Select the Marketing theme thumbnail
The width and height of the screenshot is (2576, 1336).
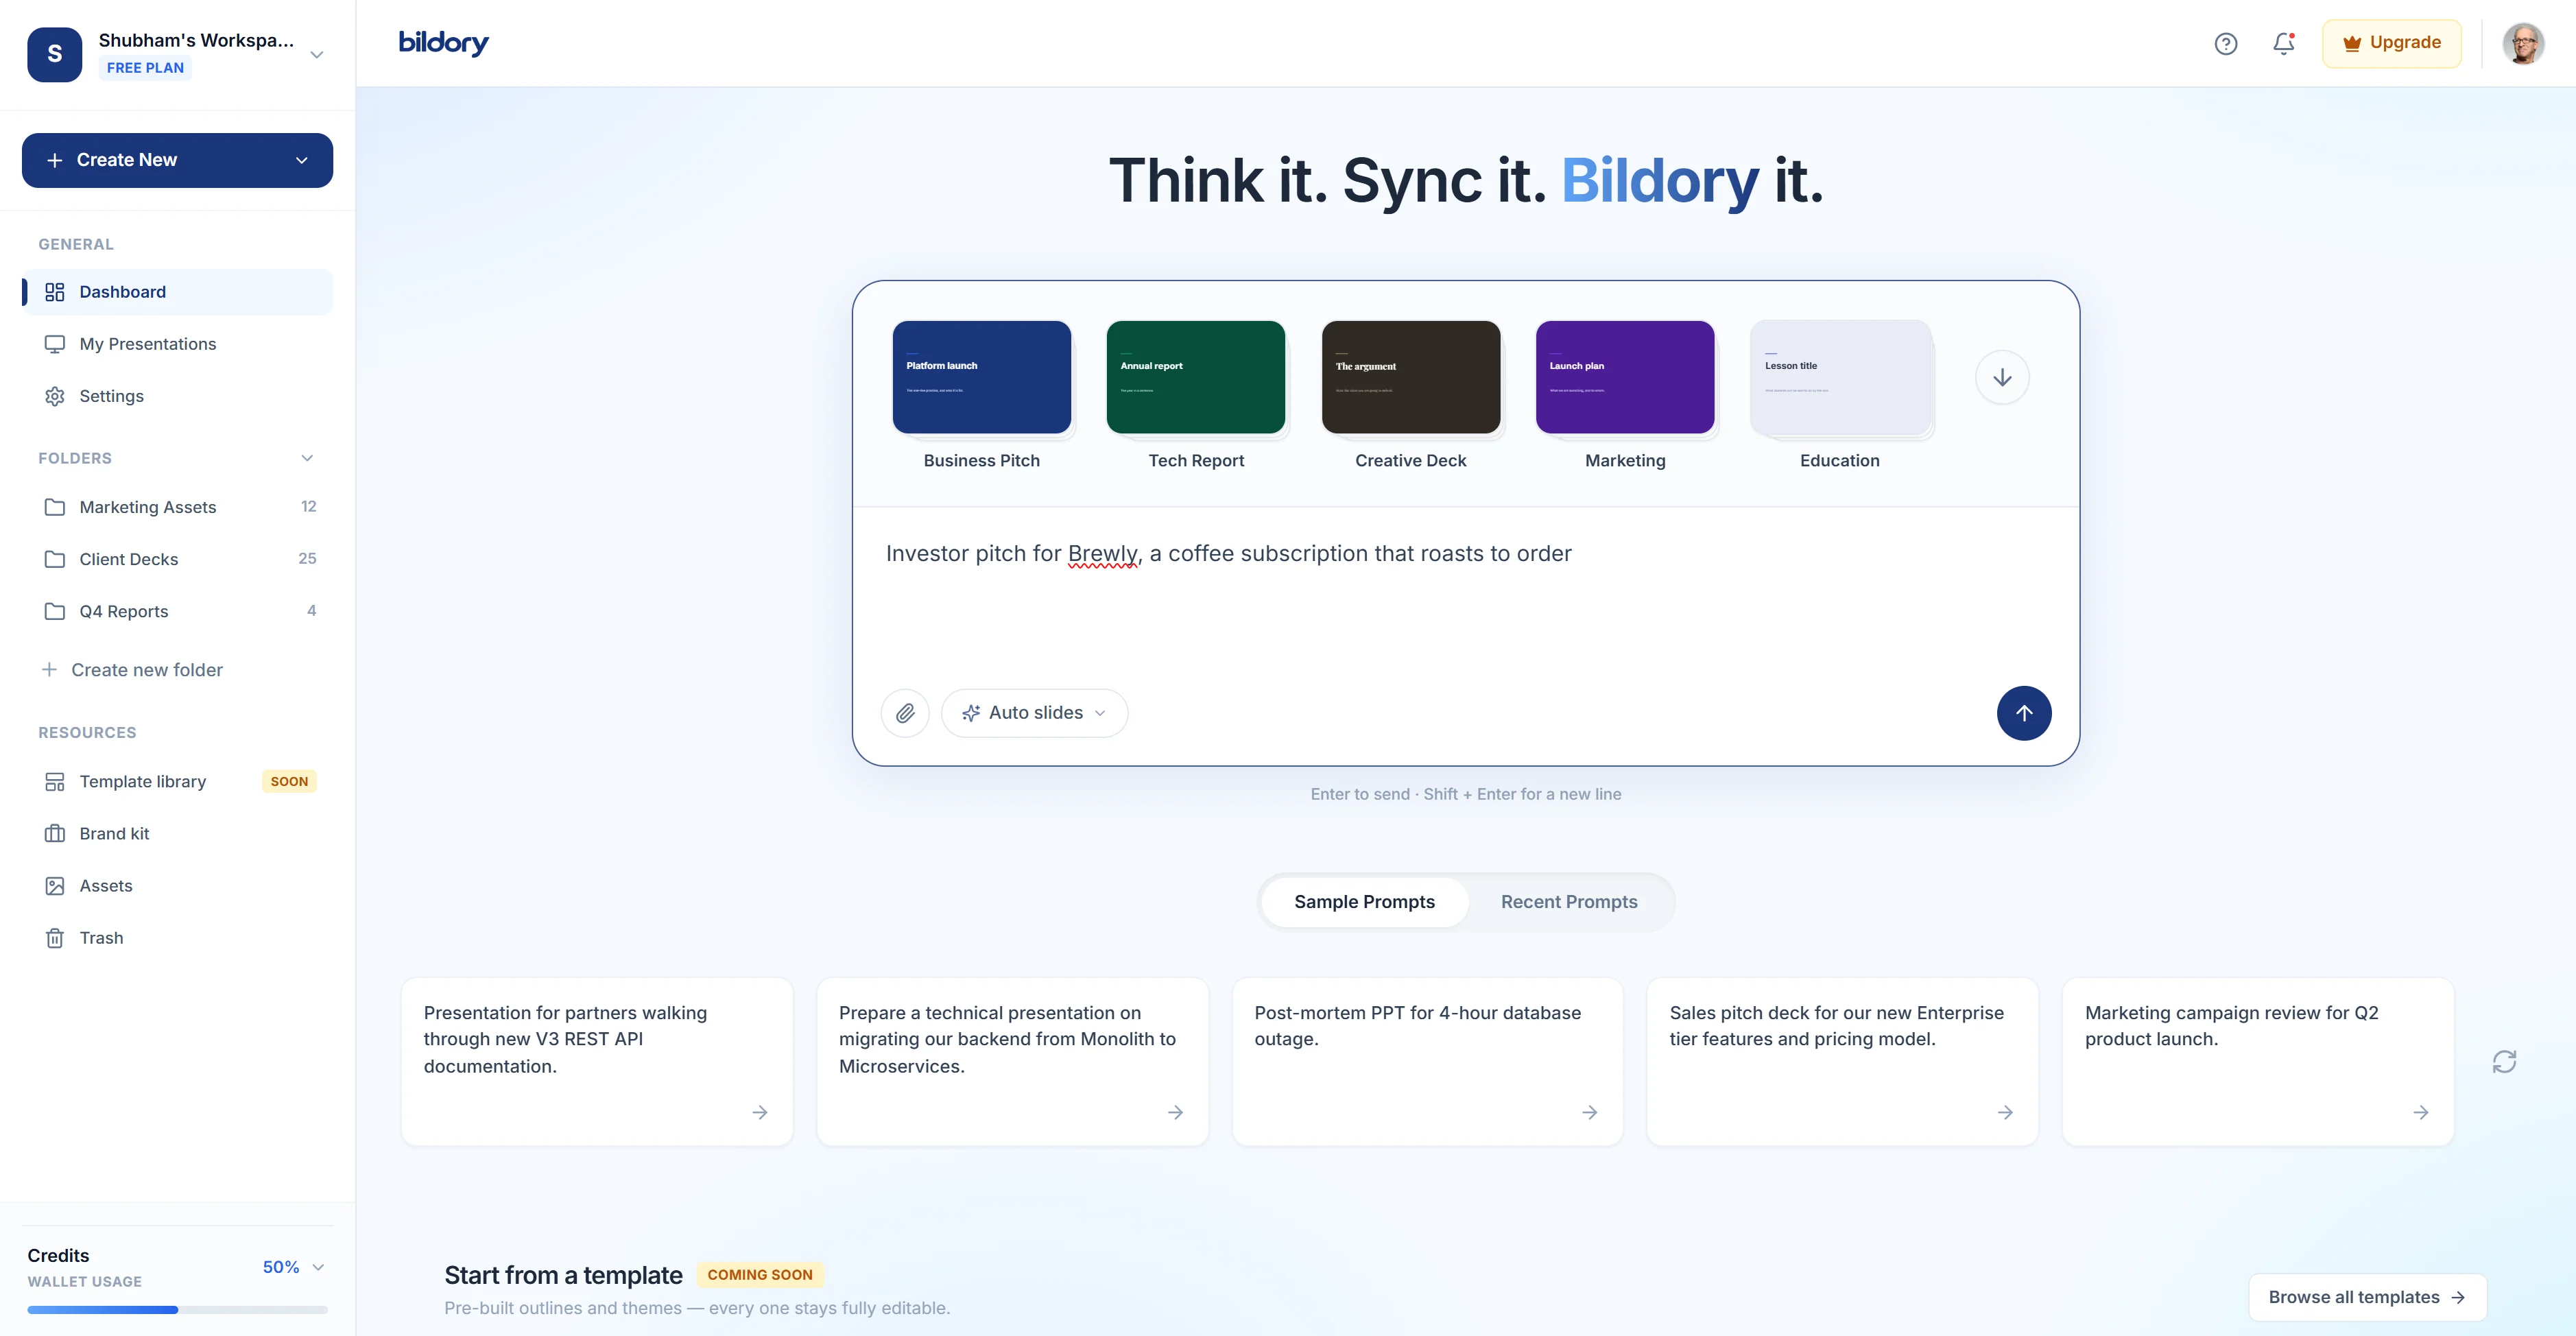click(x=1625, y=377)
